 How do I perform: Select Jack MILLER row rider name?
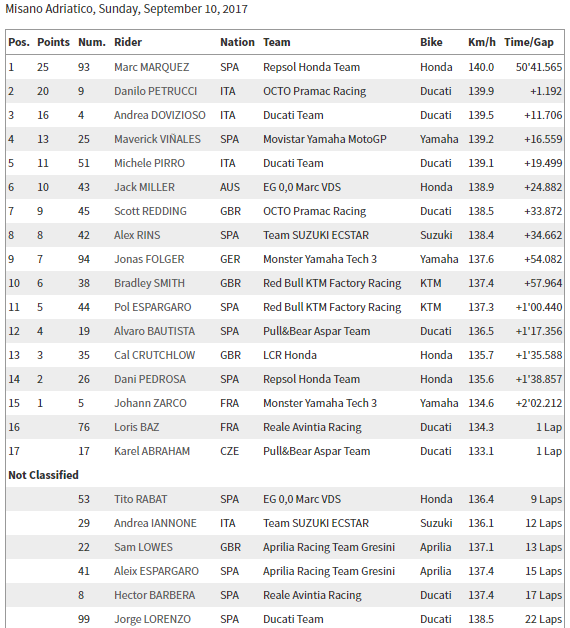tap(144, 187)
